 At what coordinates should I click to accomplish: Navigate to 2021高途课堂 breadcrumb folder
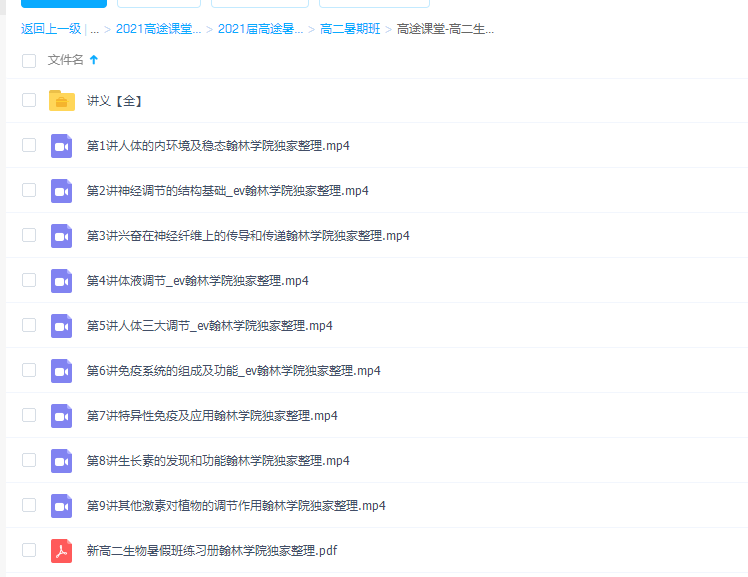158,29
